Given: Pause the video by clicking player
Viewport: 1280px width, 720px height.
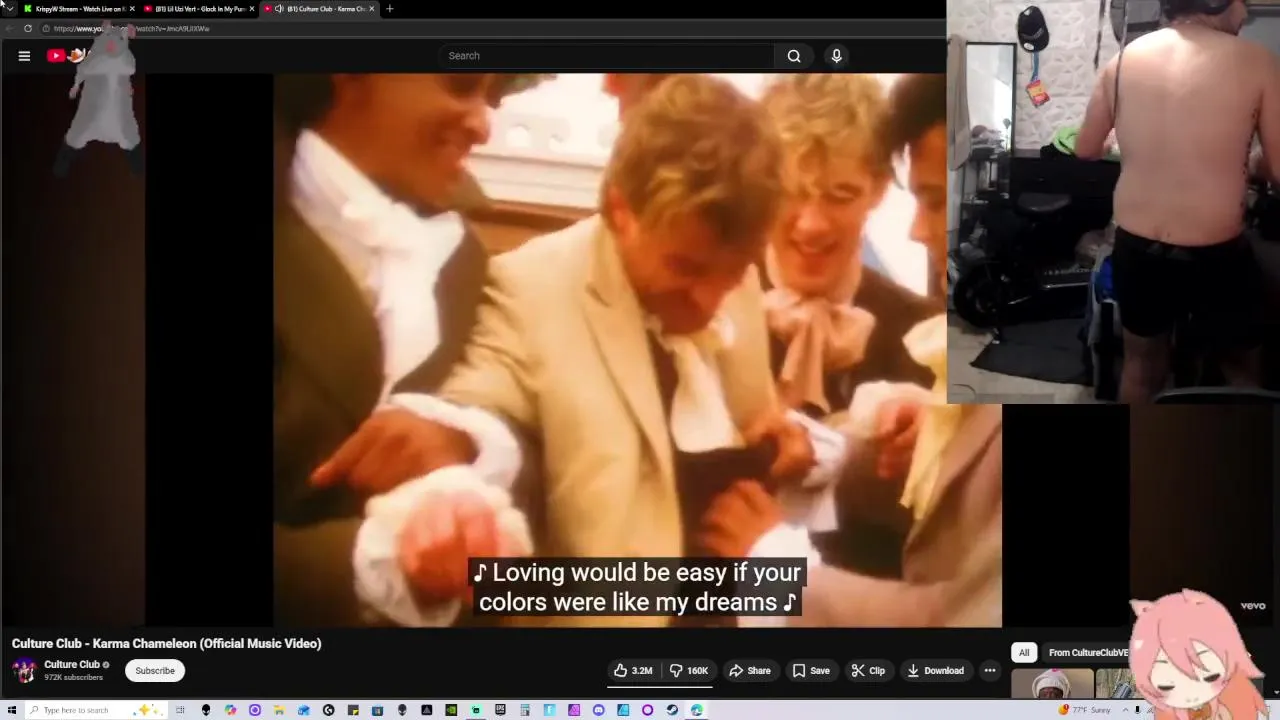Looking at the screenshot, I should (x=637, y=350).
